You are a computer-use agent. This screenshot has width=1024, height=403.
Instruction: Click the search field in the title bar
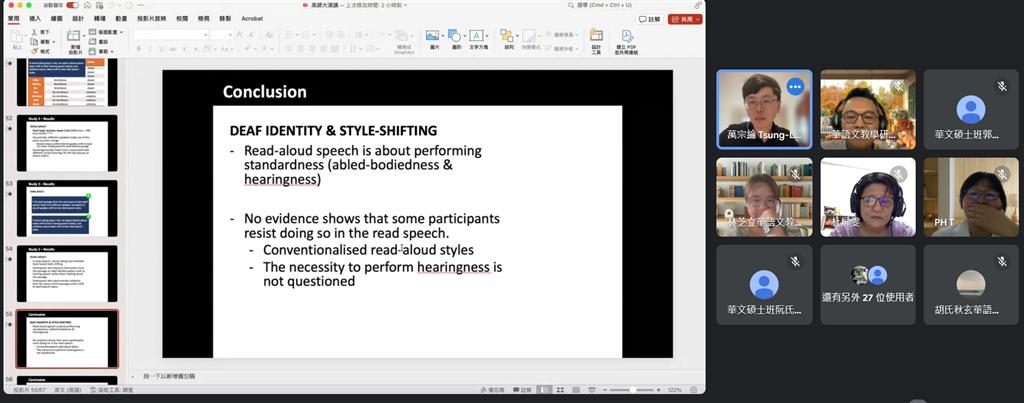click(601, 5)
